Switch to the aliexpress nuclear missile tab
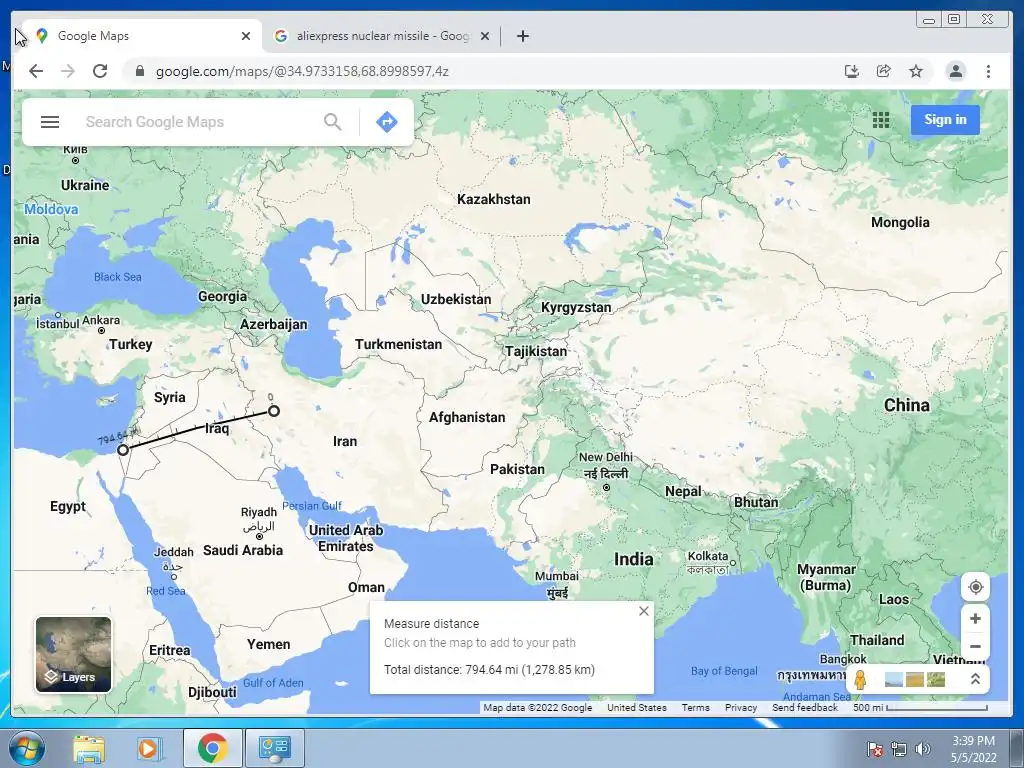 tap(382, 36)
